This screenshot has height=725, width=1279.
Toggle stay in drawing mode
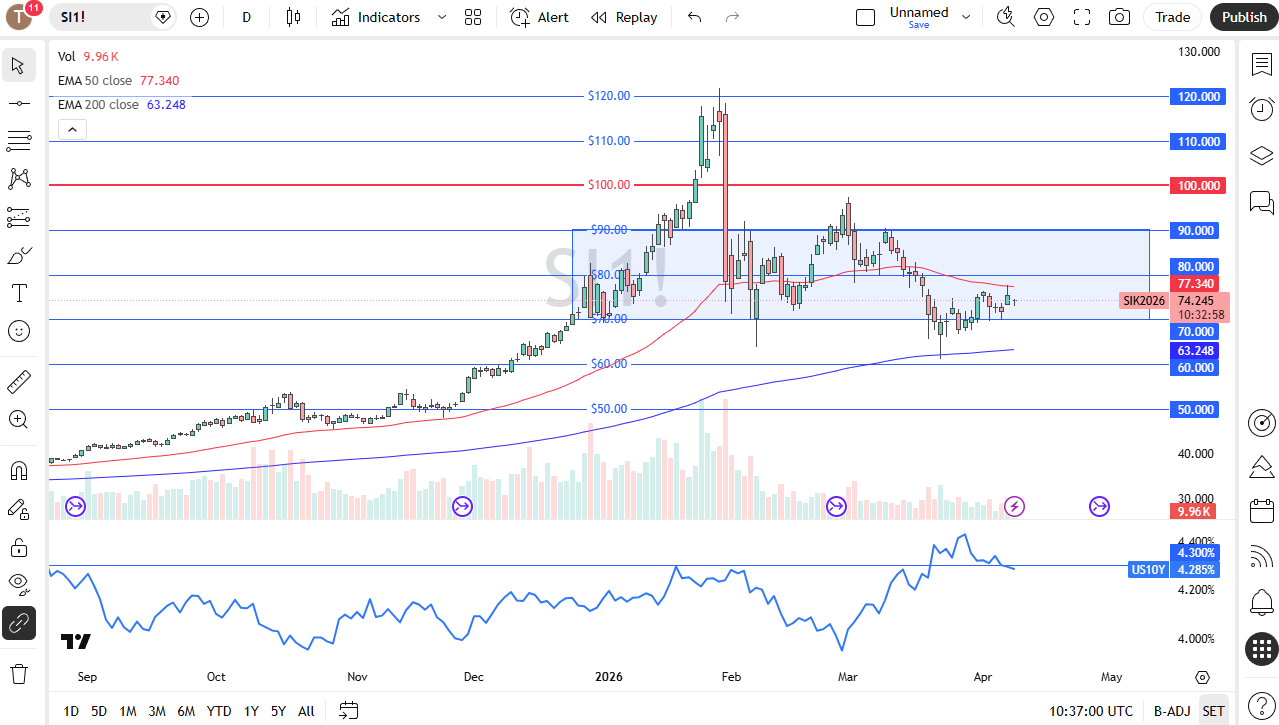click(18, 509)
